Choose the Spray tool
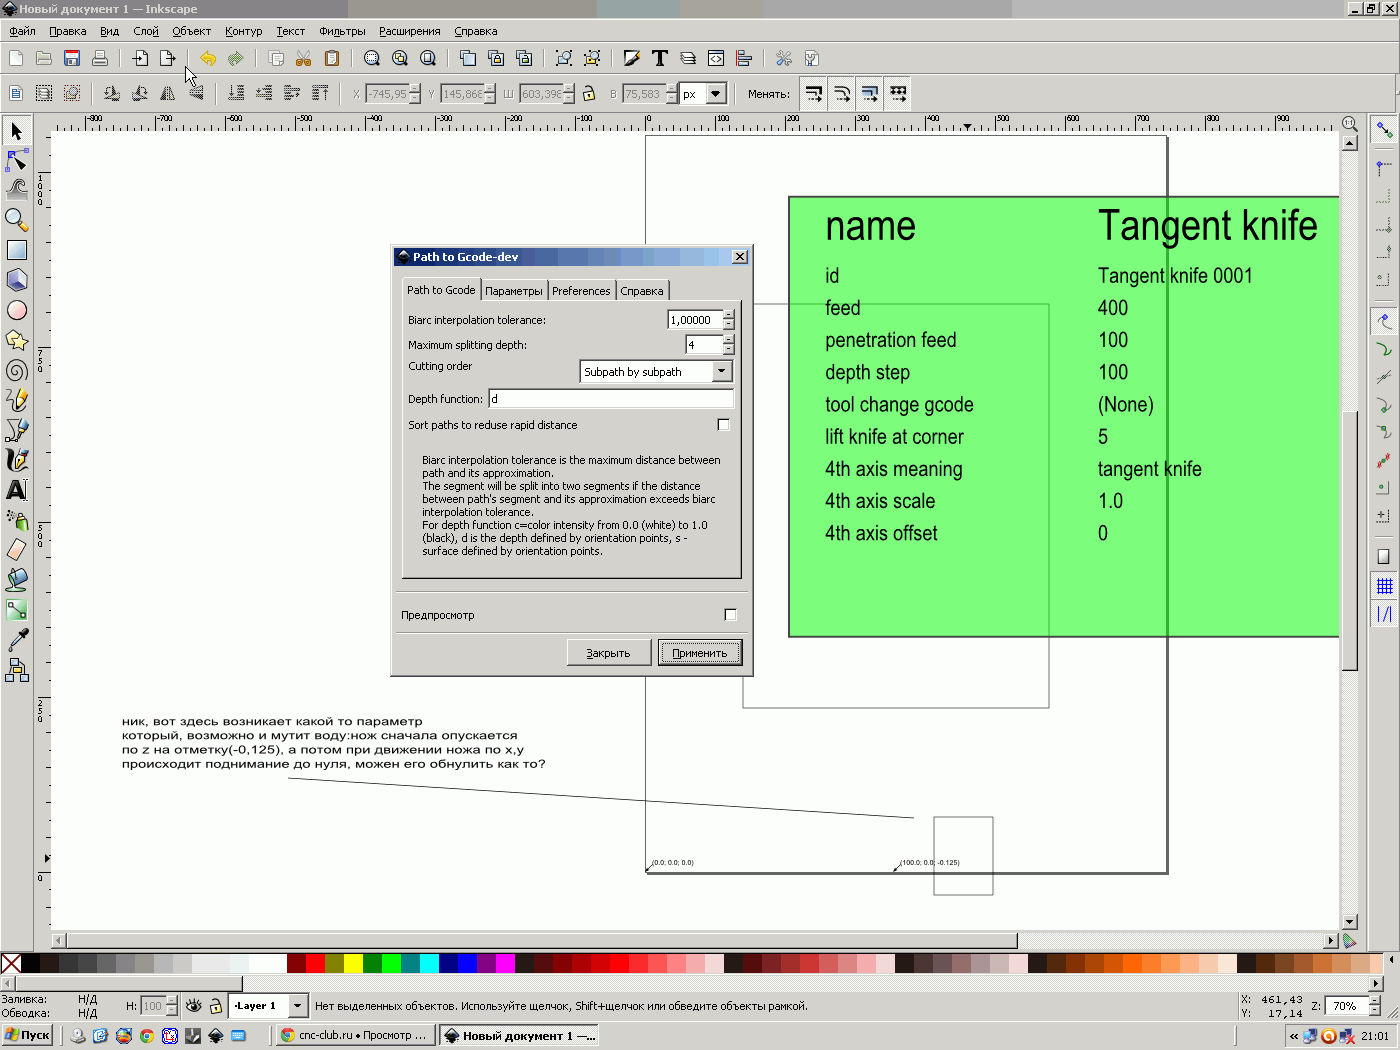Viewport: 1400px width, 1050px height. tap(16, 520)
